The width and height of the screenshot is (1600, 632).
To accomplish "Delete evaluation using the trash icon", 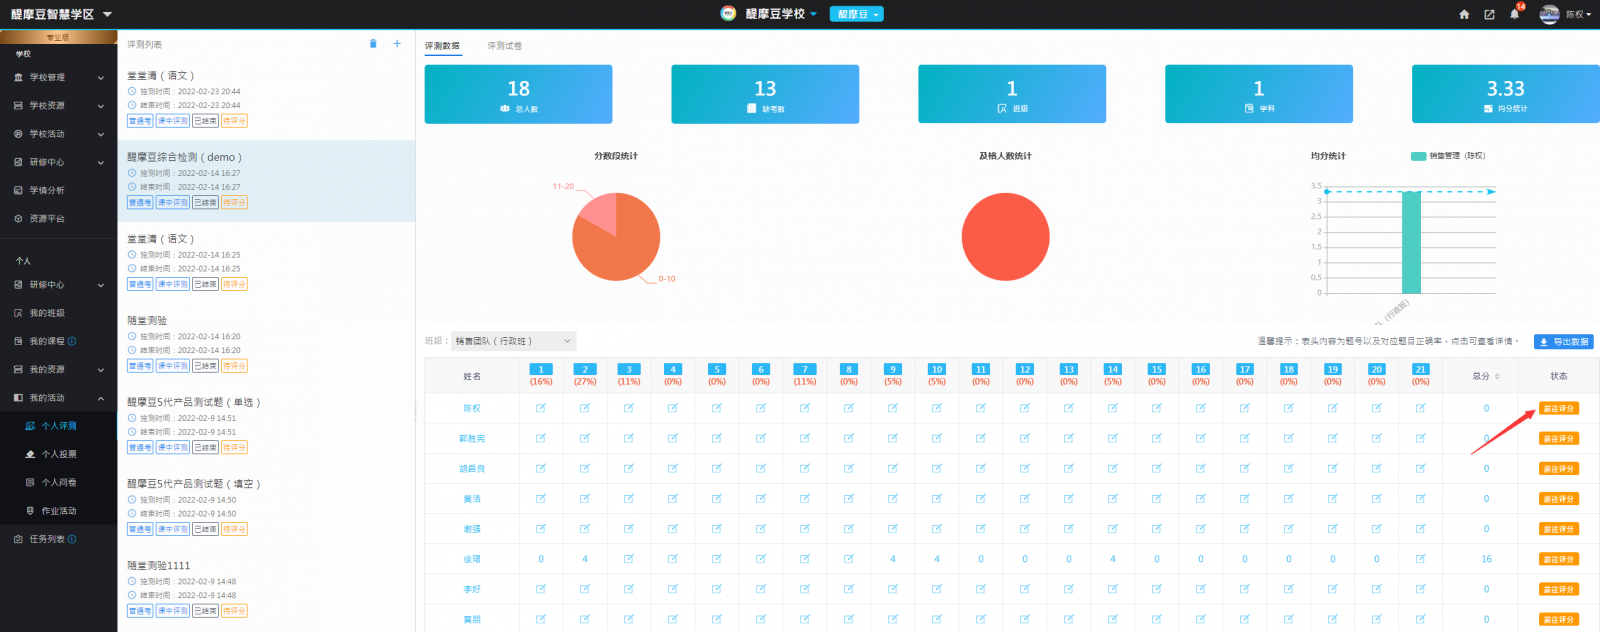I will (x=373, y=44).
